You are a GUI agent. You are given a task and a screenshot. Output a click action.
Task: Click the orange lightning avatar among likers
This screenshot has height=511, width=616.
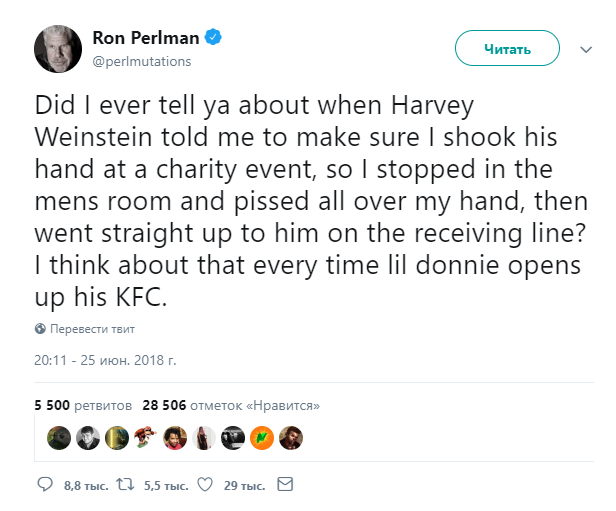point(262,438)
